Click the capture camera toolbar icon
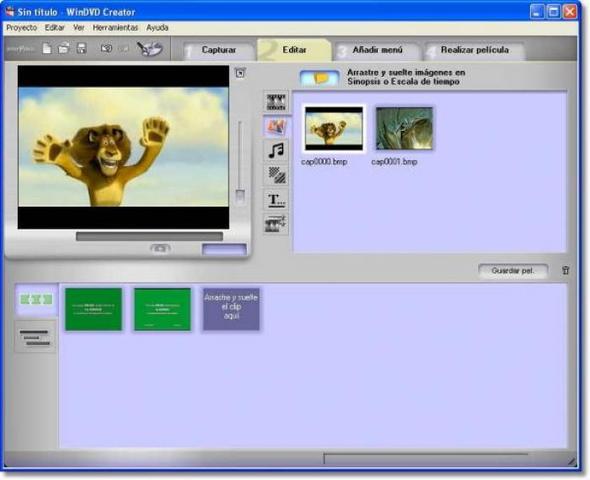This screenshot has width=590, height=480. 106,49
